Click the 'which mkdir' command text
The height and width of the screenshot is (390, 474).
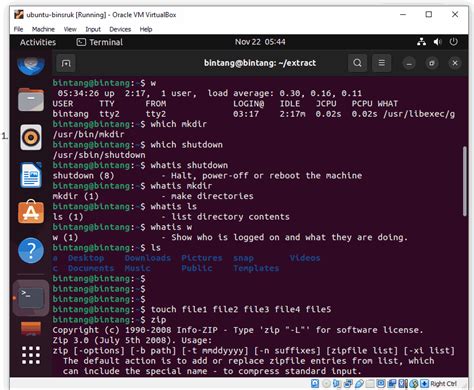(x=178, y=124)
